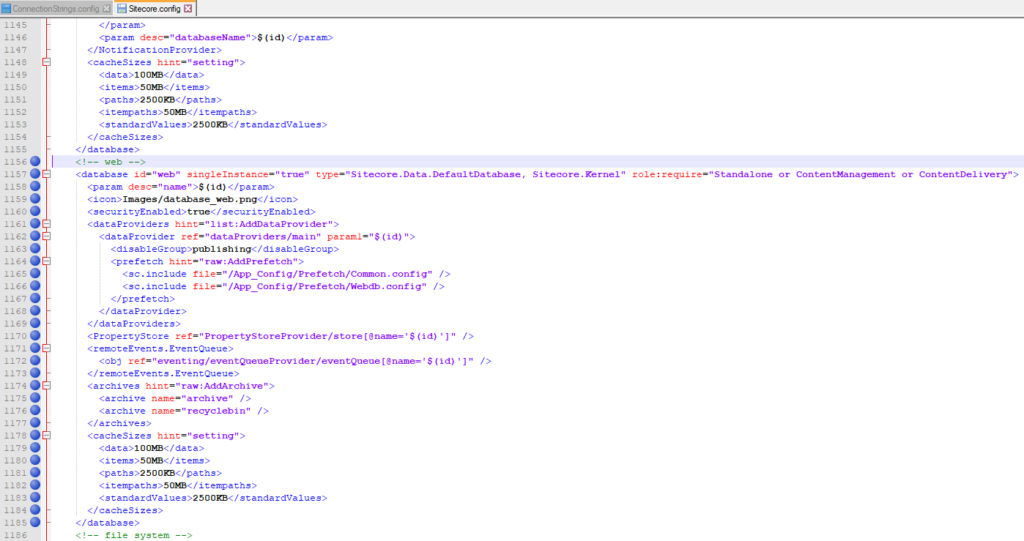This screenshot has width=1024, height=541.
Task: Click line number 1186 in the margin
Action: point(15,534)
